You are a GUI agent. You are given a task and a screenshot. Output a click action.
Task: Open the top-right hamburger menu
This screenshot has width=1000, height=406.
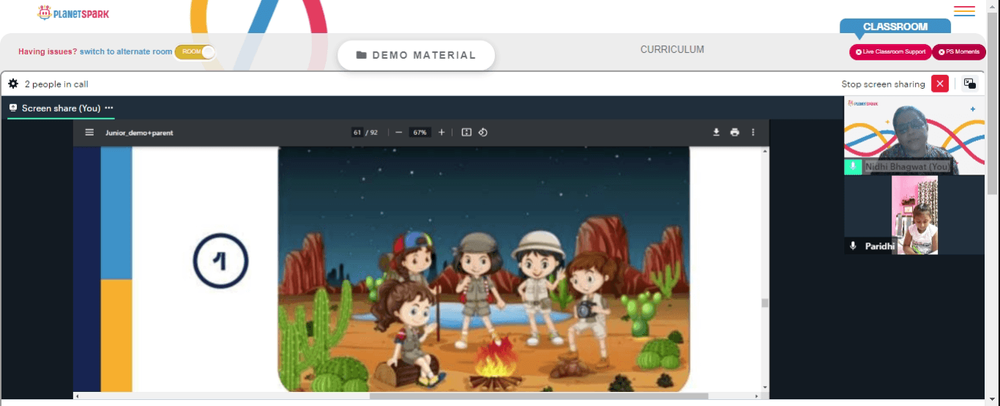[964, 11]
